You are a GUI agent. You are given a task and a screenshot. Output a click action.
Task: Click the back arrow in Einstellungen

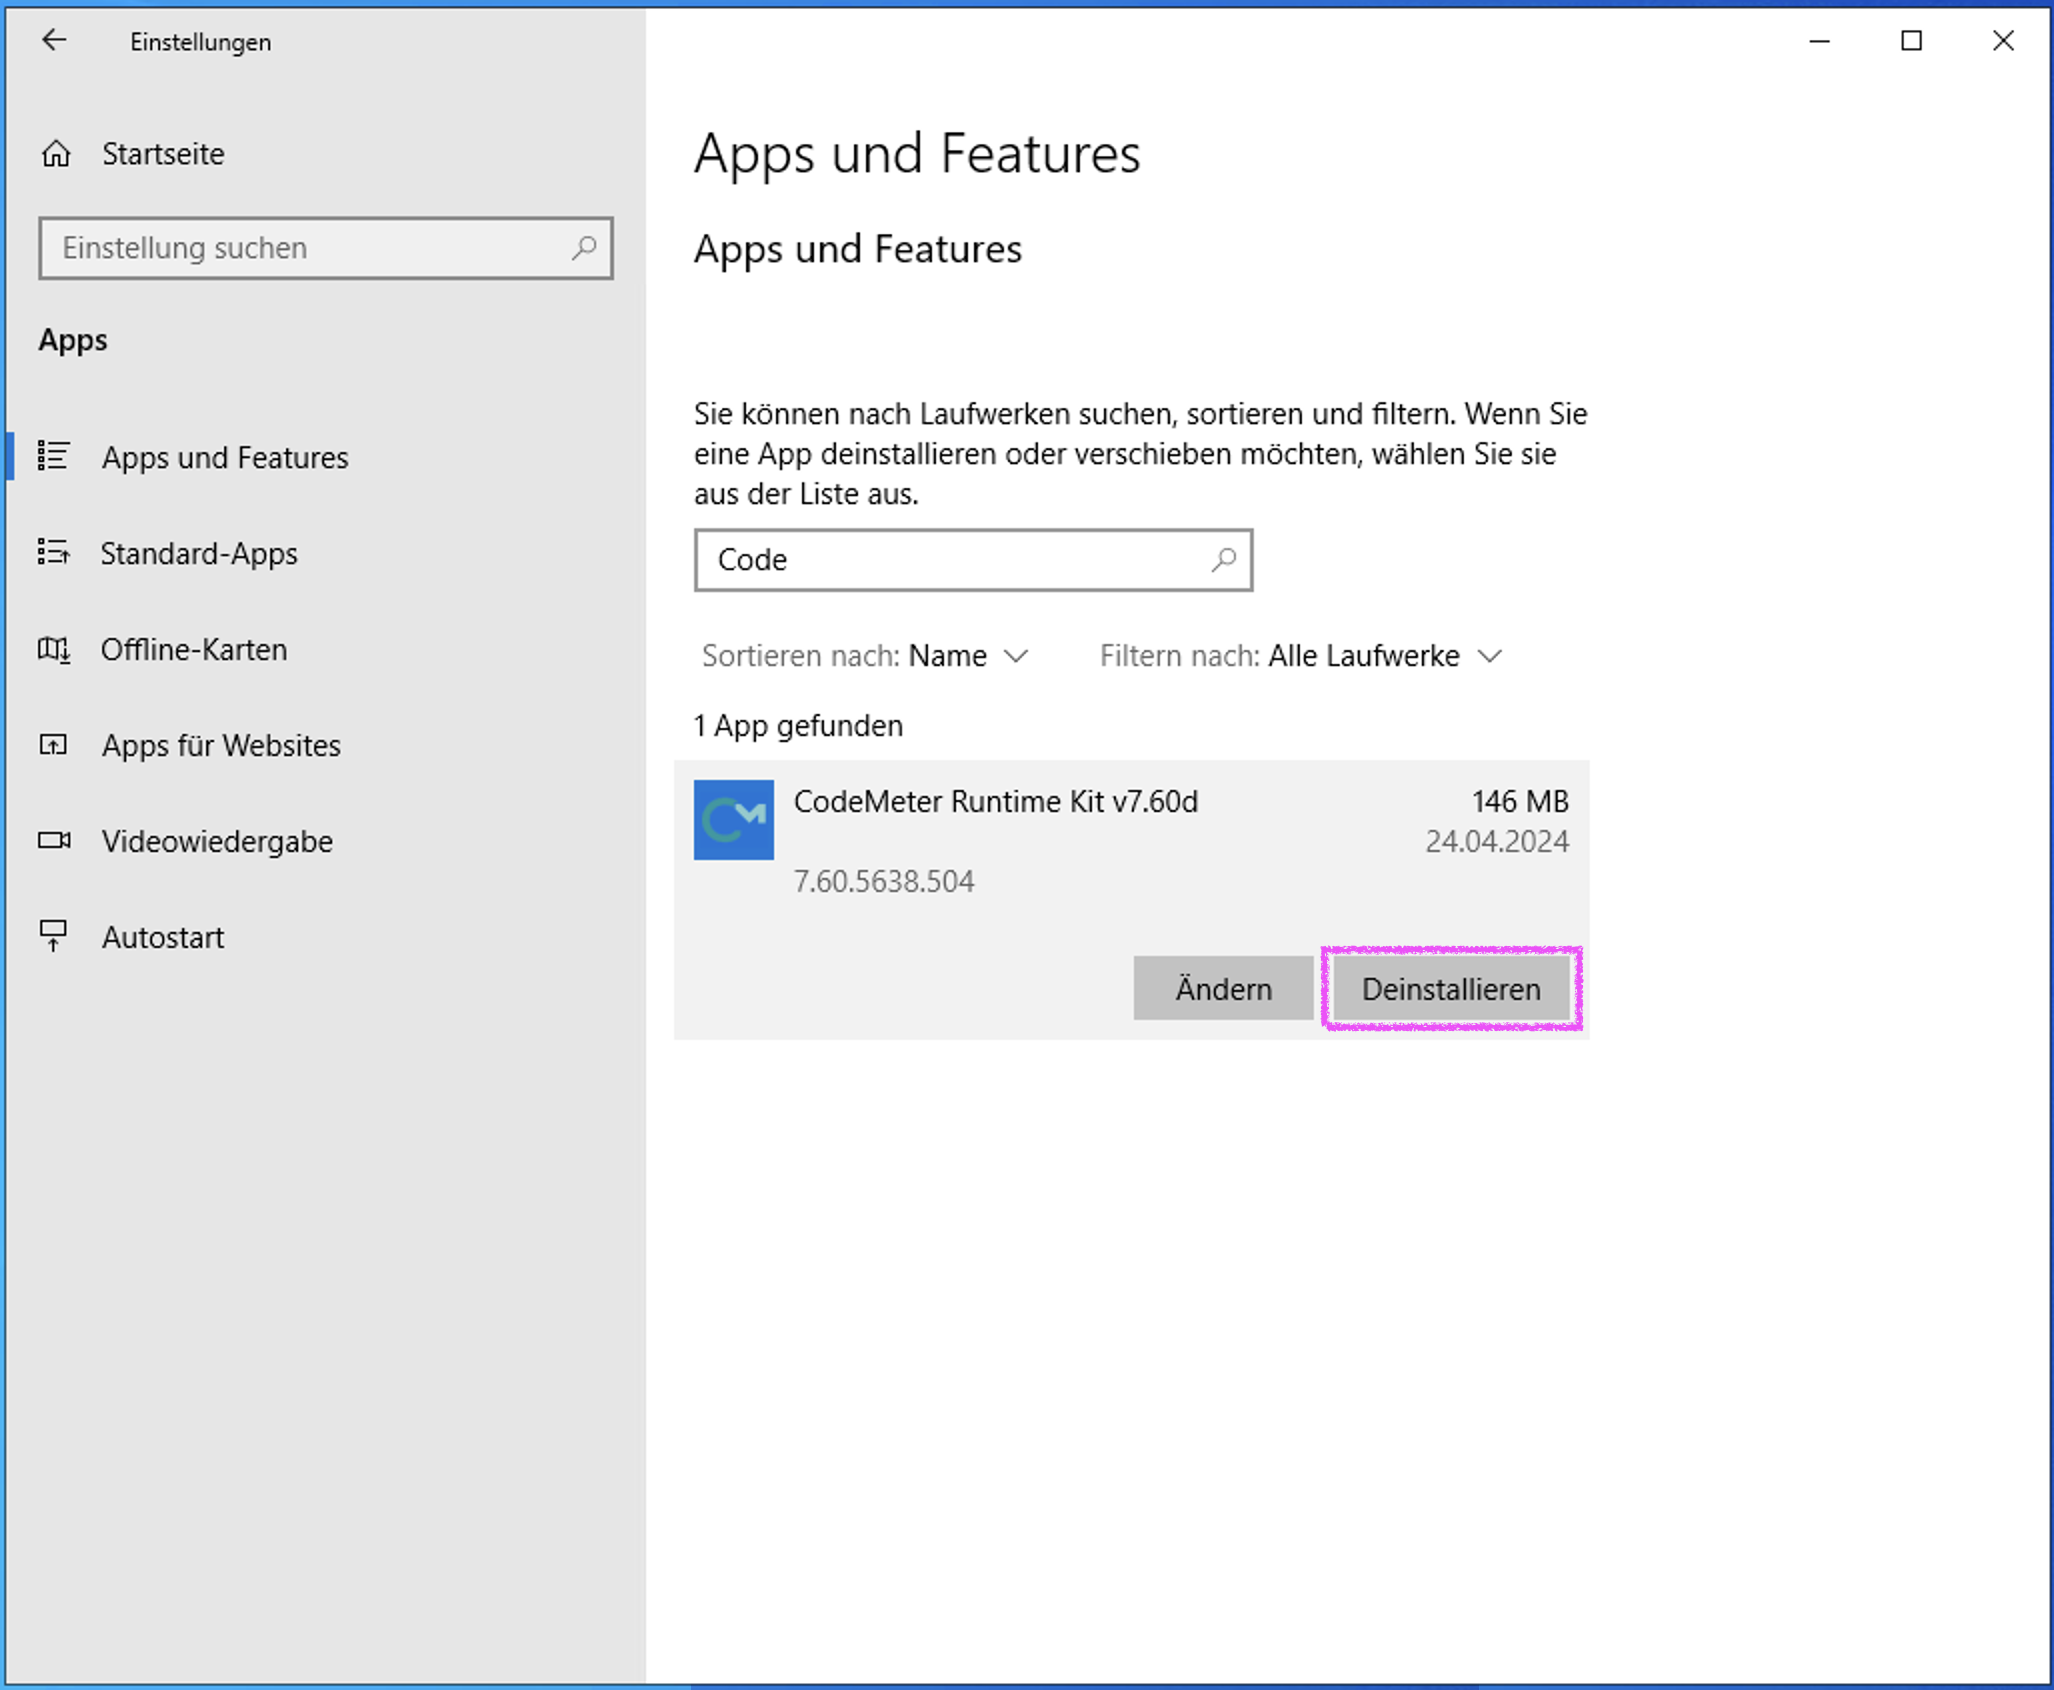(54, 41)
